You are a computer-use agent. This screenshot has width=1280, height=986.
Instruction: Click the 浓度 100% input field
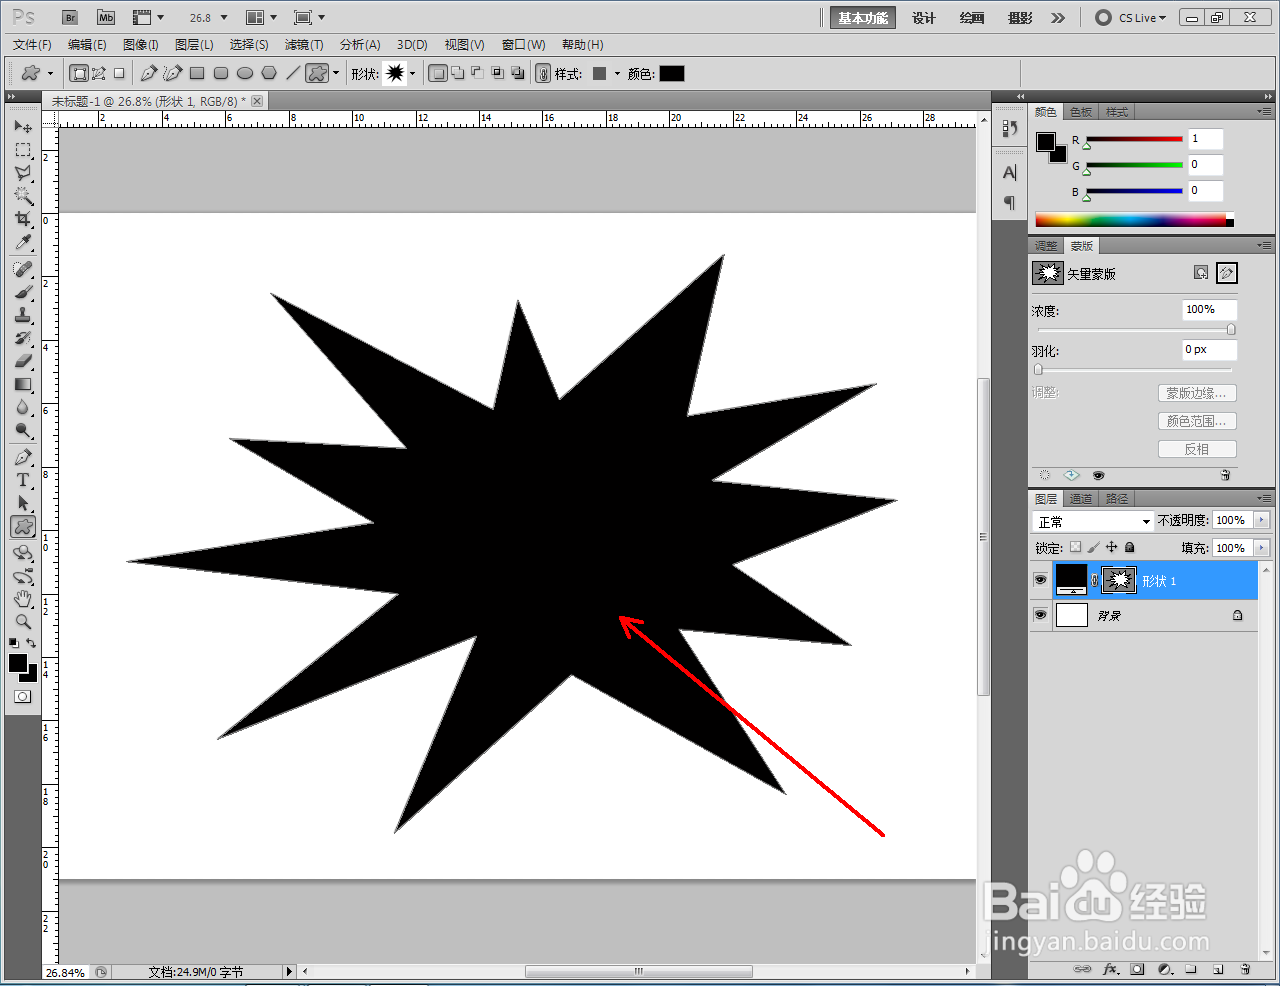coord(1209,309)
